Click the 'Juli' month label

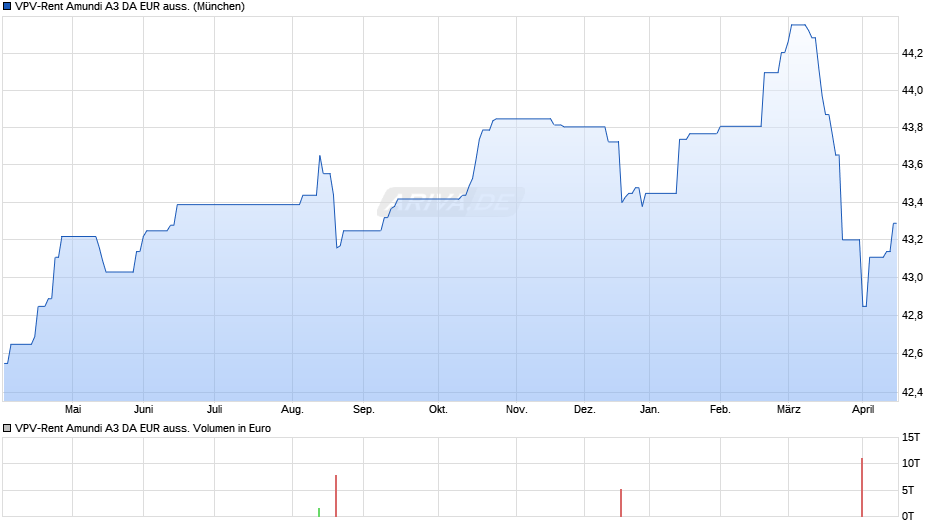(215, 409)
